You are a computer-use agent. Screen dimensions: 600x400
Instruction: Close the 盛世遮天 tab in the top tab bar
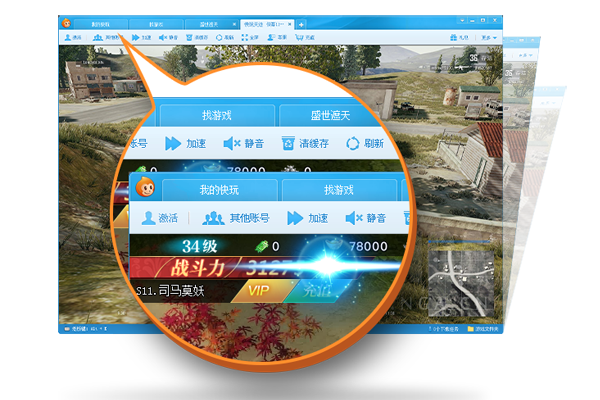pyautogui.click(x=234, y=24)
